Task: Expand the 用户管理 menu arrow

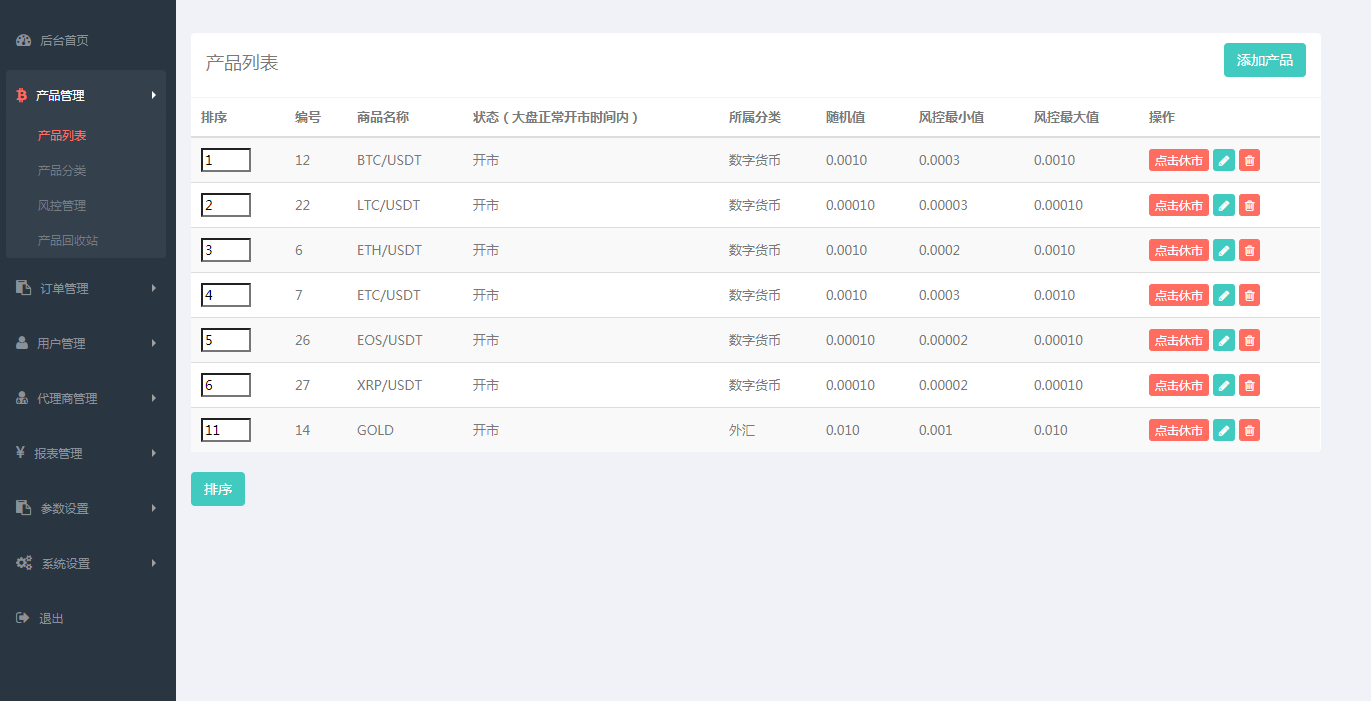Action: coord(154,343)
